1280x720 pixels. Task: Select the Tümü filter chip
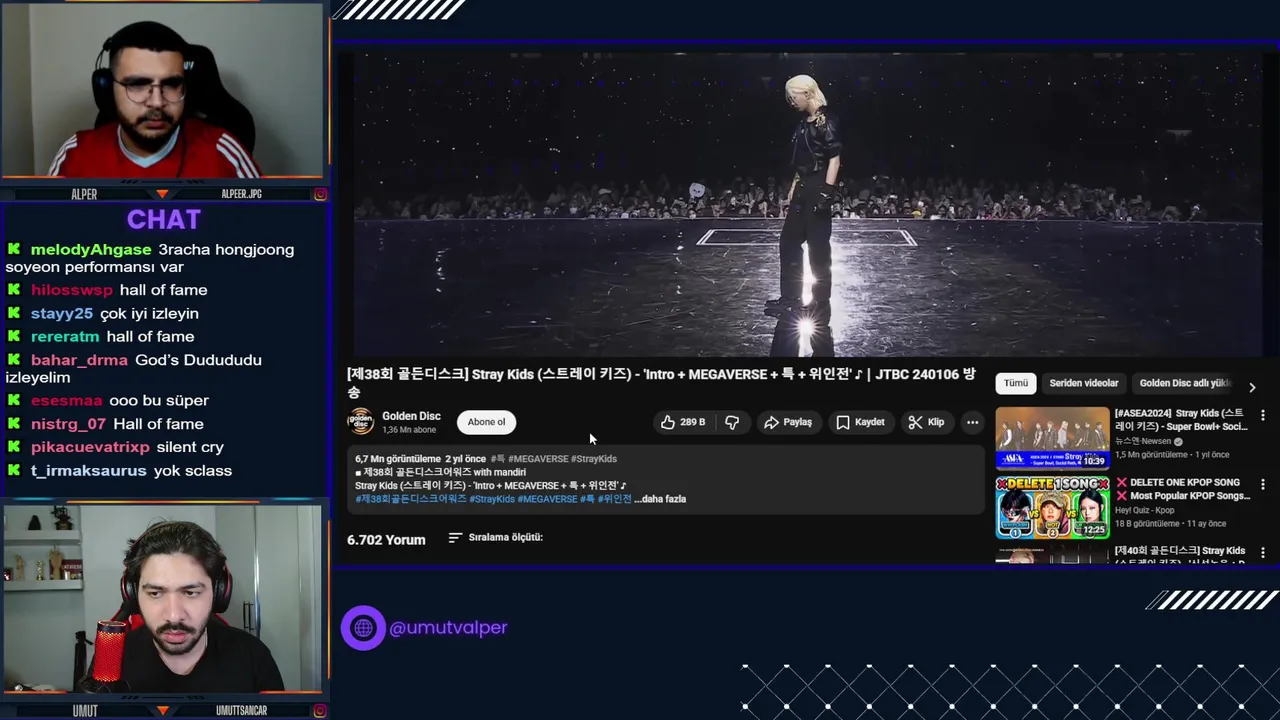point(1016,383)
